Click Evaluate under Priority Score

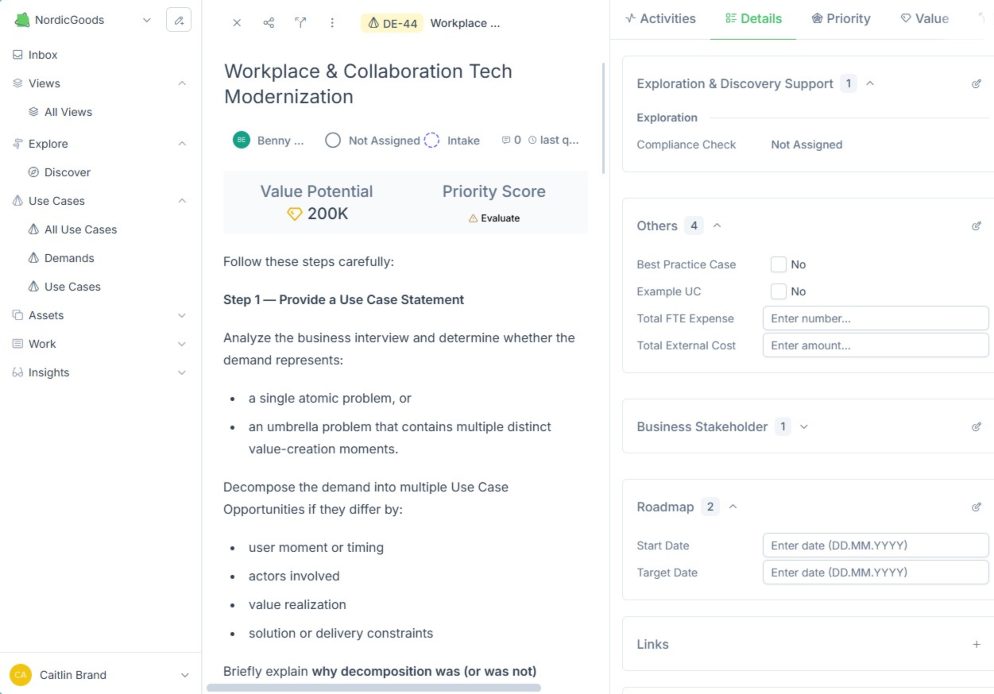tap(494, 218)
